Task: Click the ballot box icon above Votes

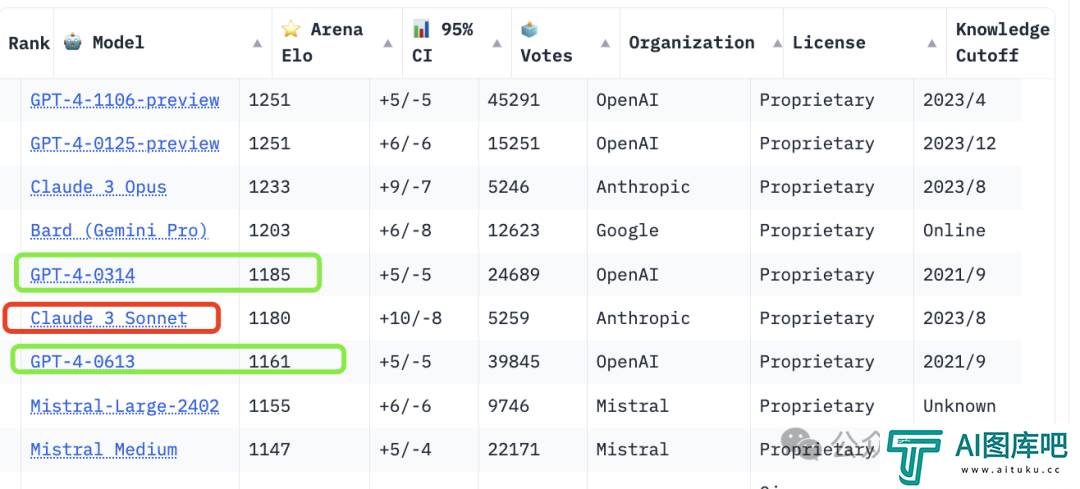Action: [x=530, y=29]
